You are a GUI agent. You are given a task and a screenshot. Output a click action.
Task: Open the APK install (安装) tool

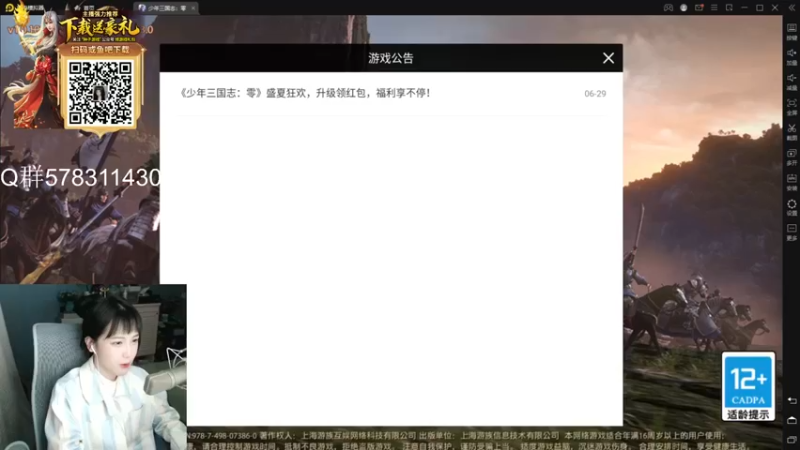click(x=791, y=182)
